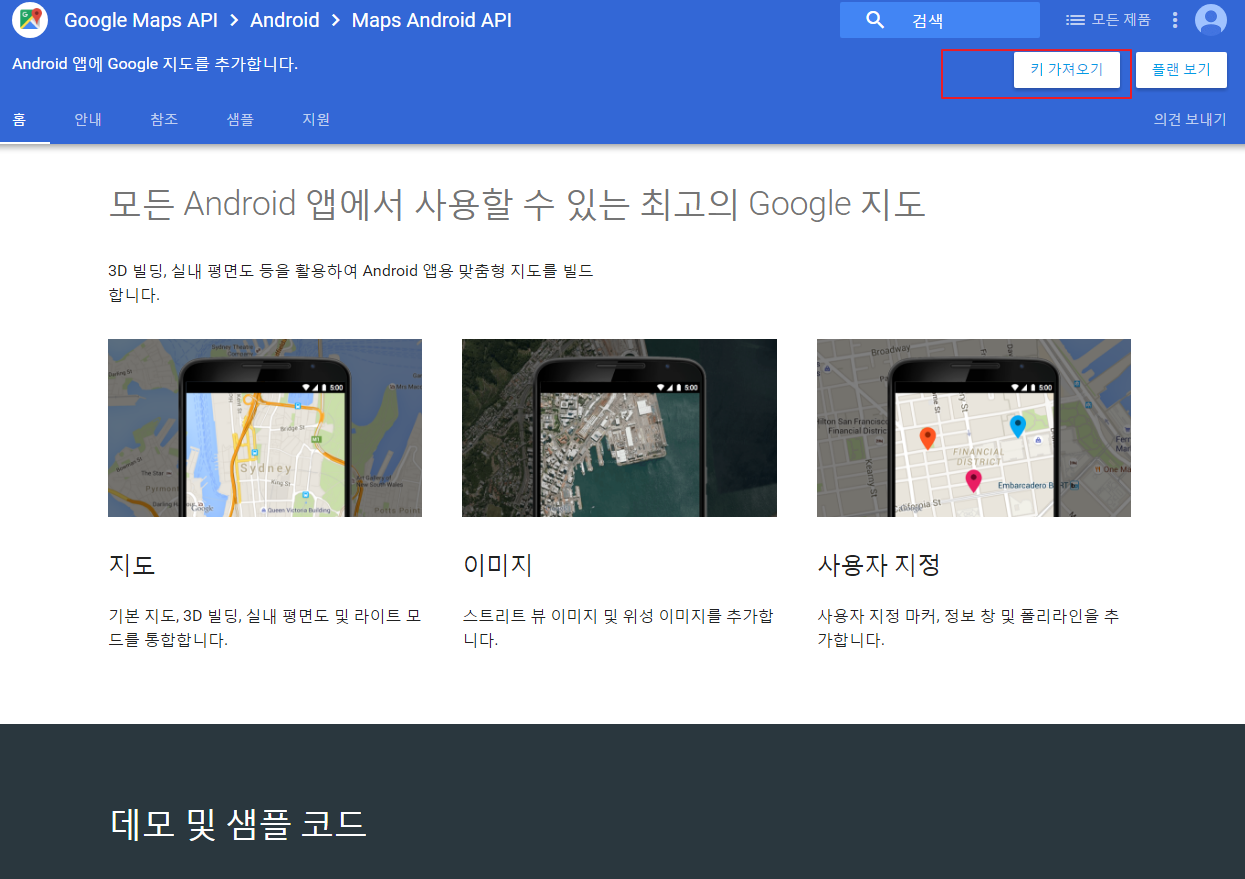Switch to the 안내 tab
Image resolution: width=1245 pixels, height=879 pixels.
click(x=88, y=119)
